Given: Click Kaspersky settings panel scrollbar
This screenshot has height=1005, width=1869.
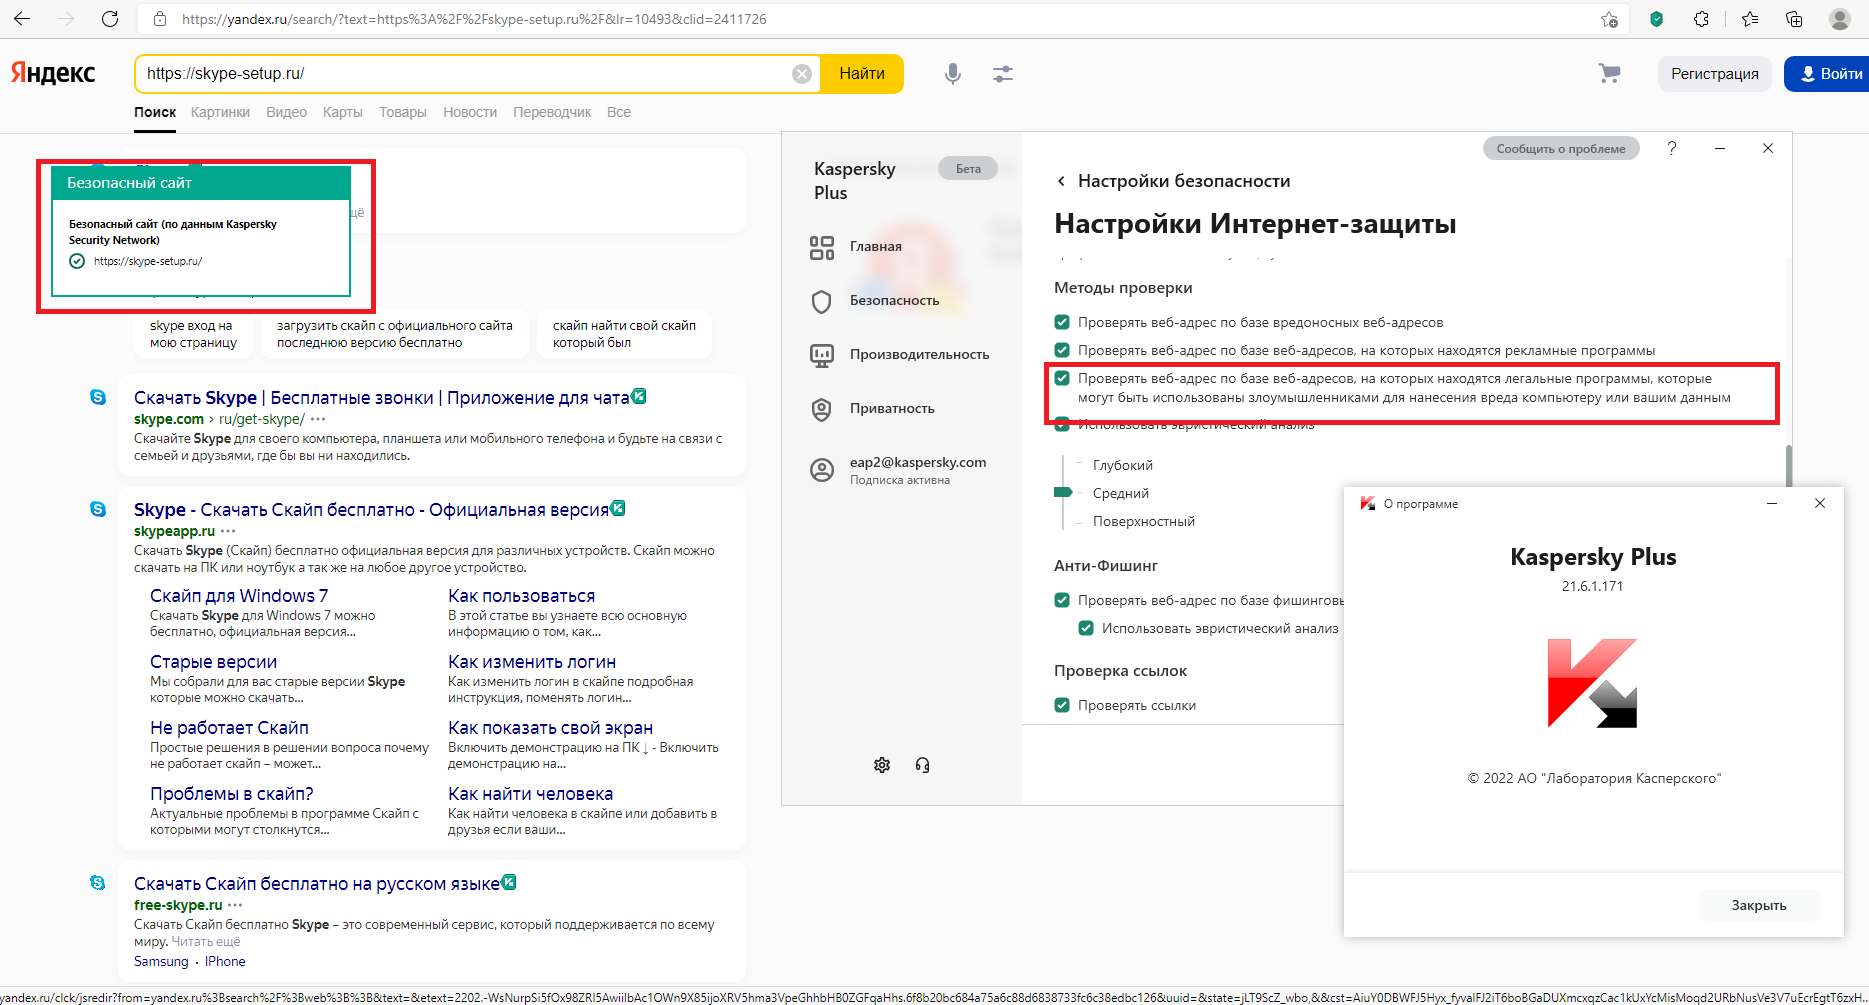Looking at the screenshot, I should click(1788, 466).
